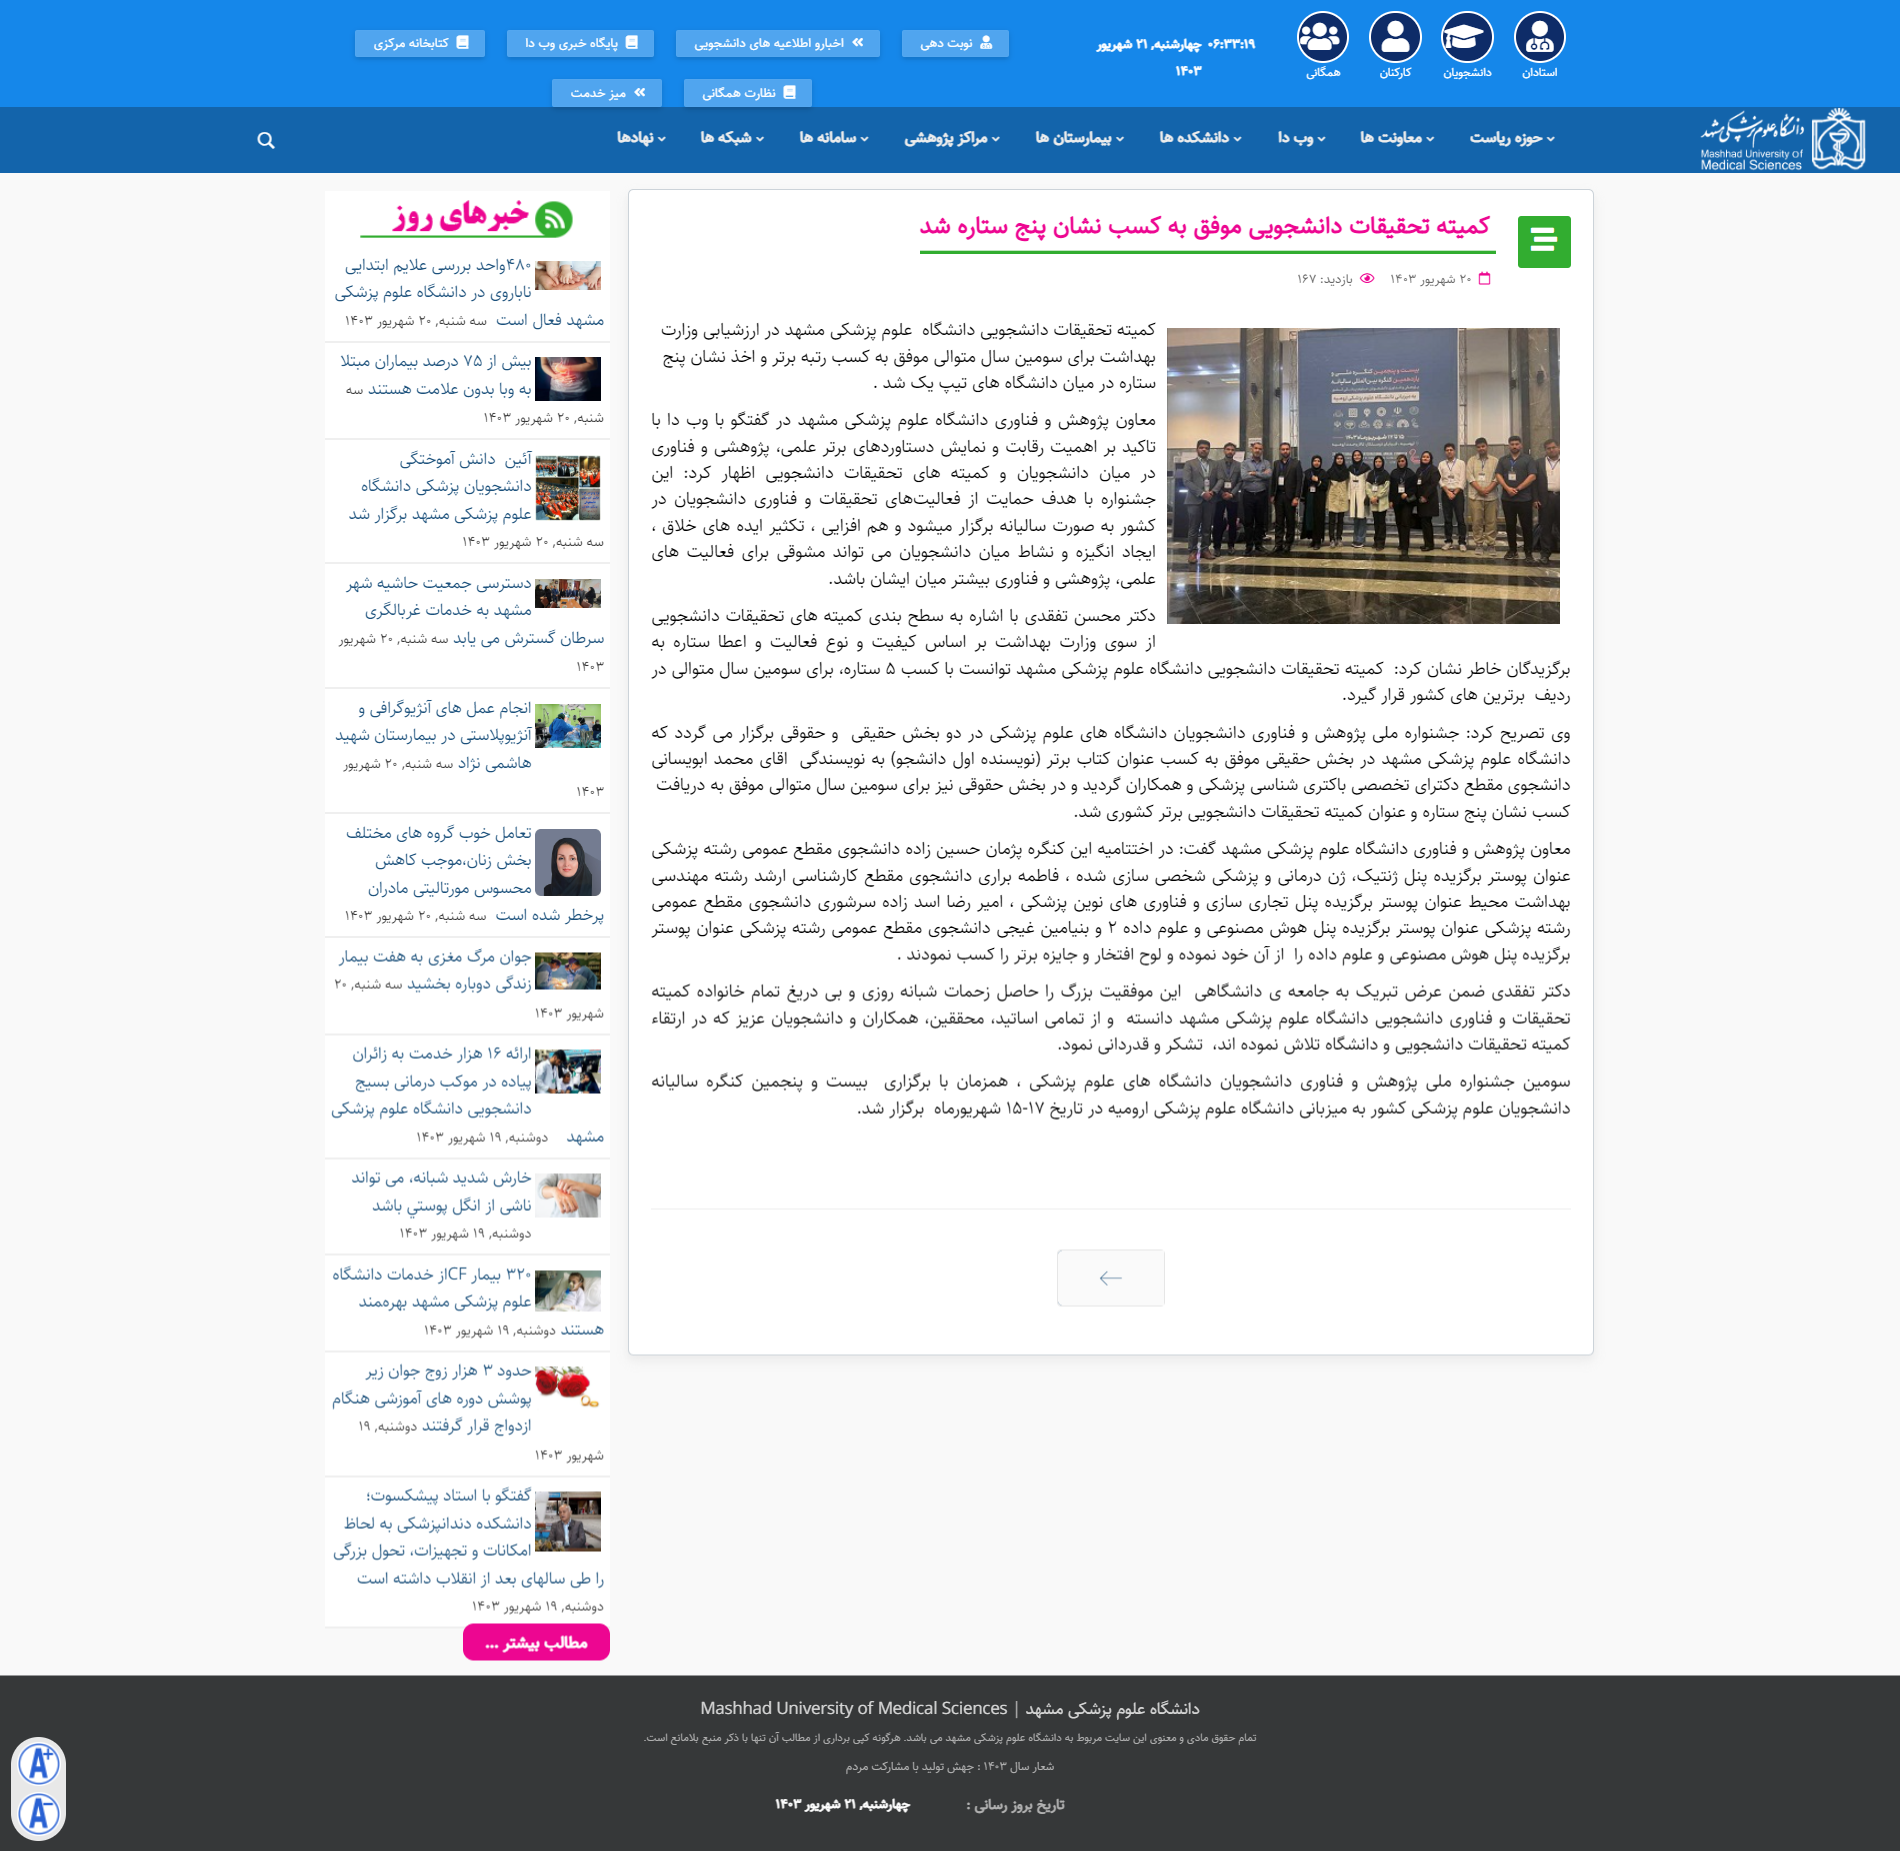
Task: Open news ارائه ۱۶ هزار خدمت به زائران
Action: [432, 1094]
